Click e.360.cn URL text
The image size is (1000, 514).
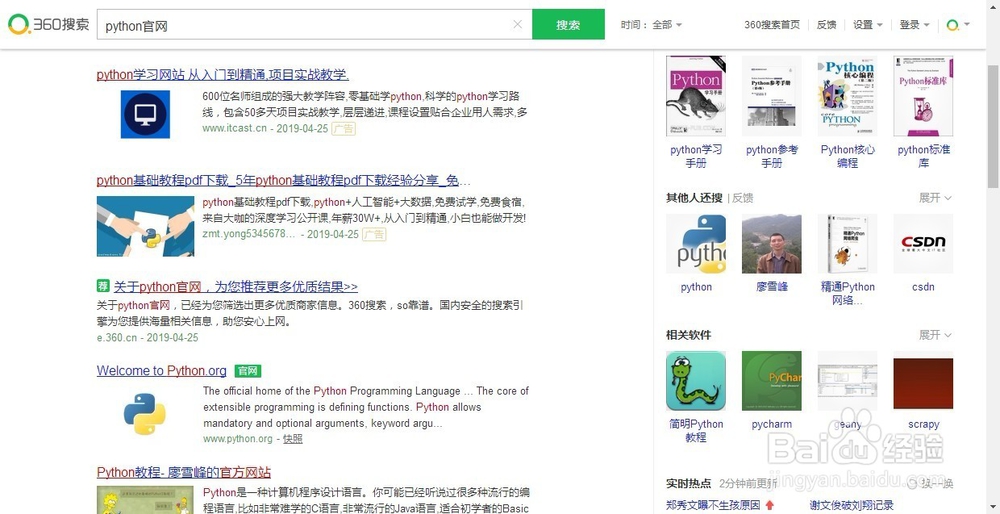(117, 337)
